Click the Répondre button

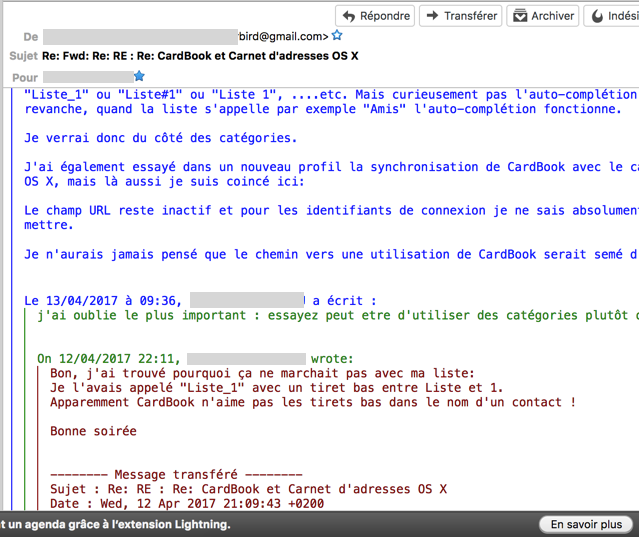point(375,16)
